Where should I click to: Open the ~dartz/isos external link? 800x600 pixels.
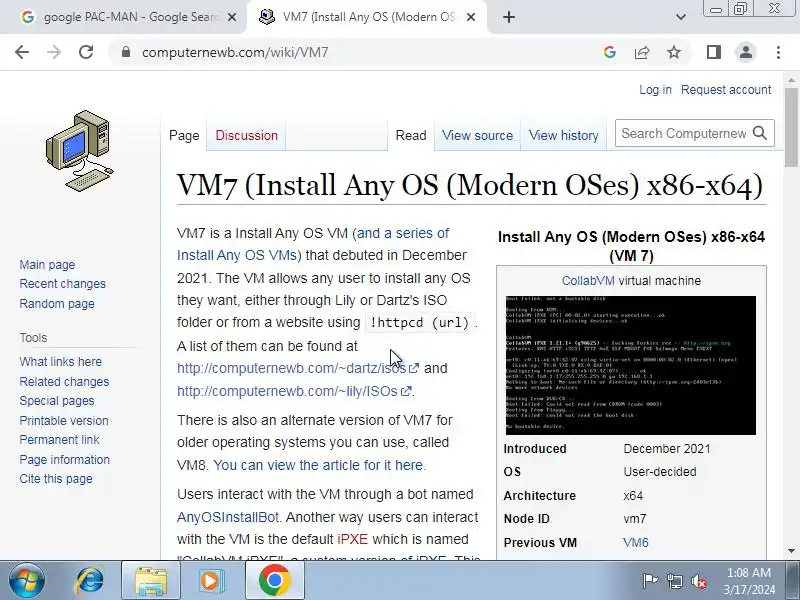(297, 368)
